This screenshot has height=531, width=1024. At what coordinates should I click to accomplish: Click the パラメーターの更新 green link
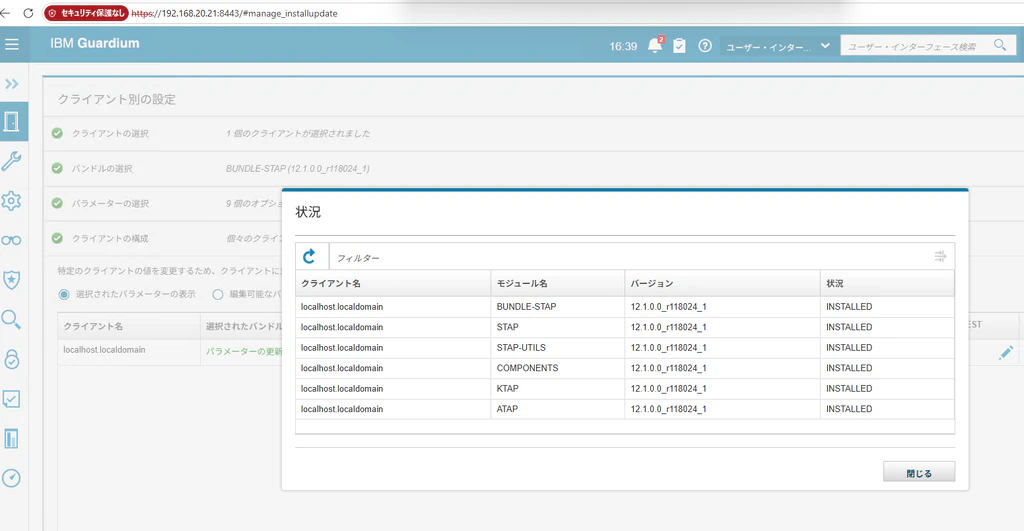click(244, 351)
